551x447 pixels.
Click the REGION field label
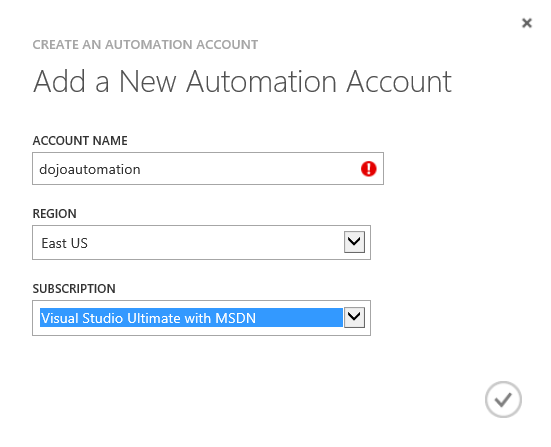click(54, 214)
